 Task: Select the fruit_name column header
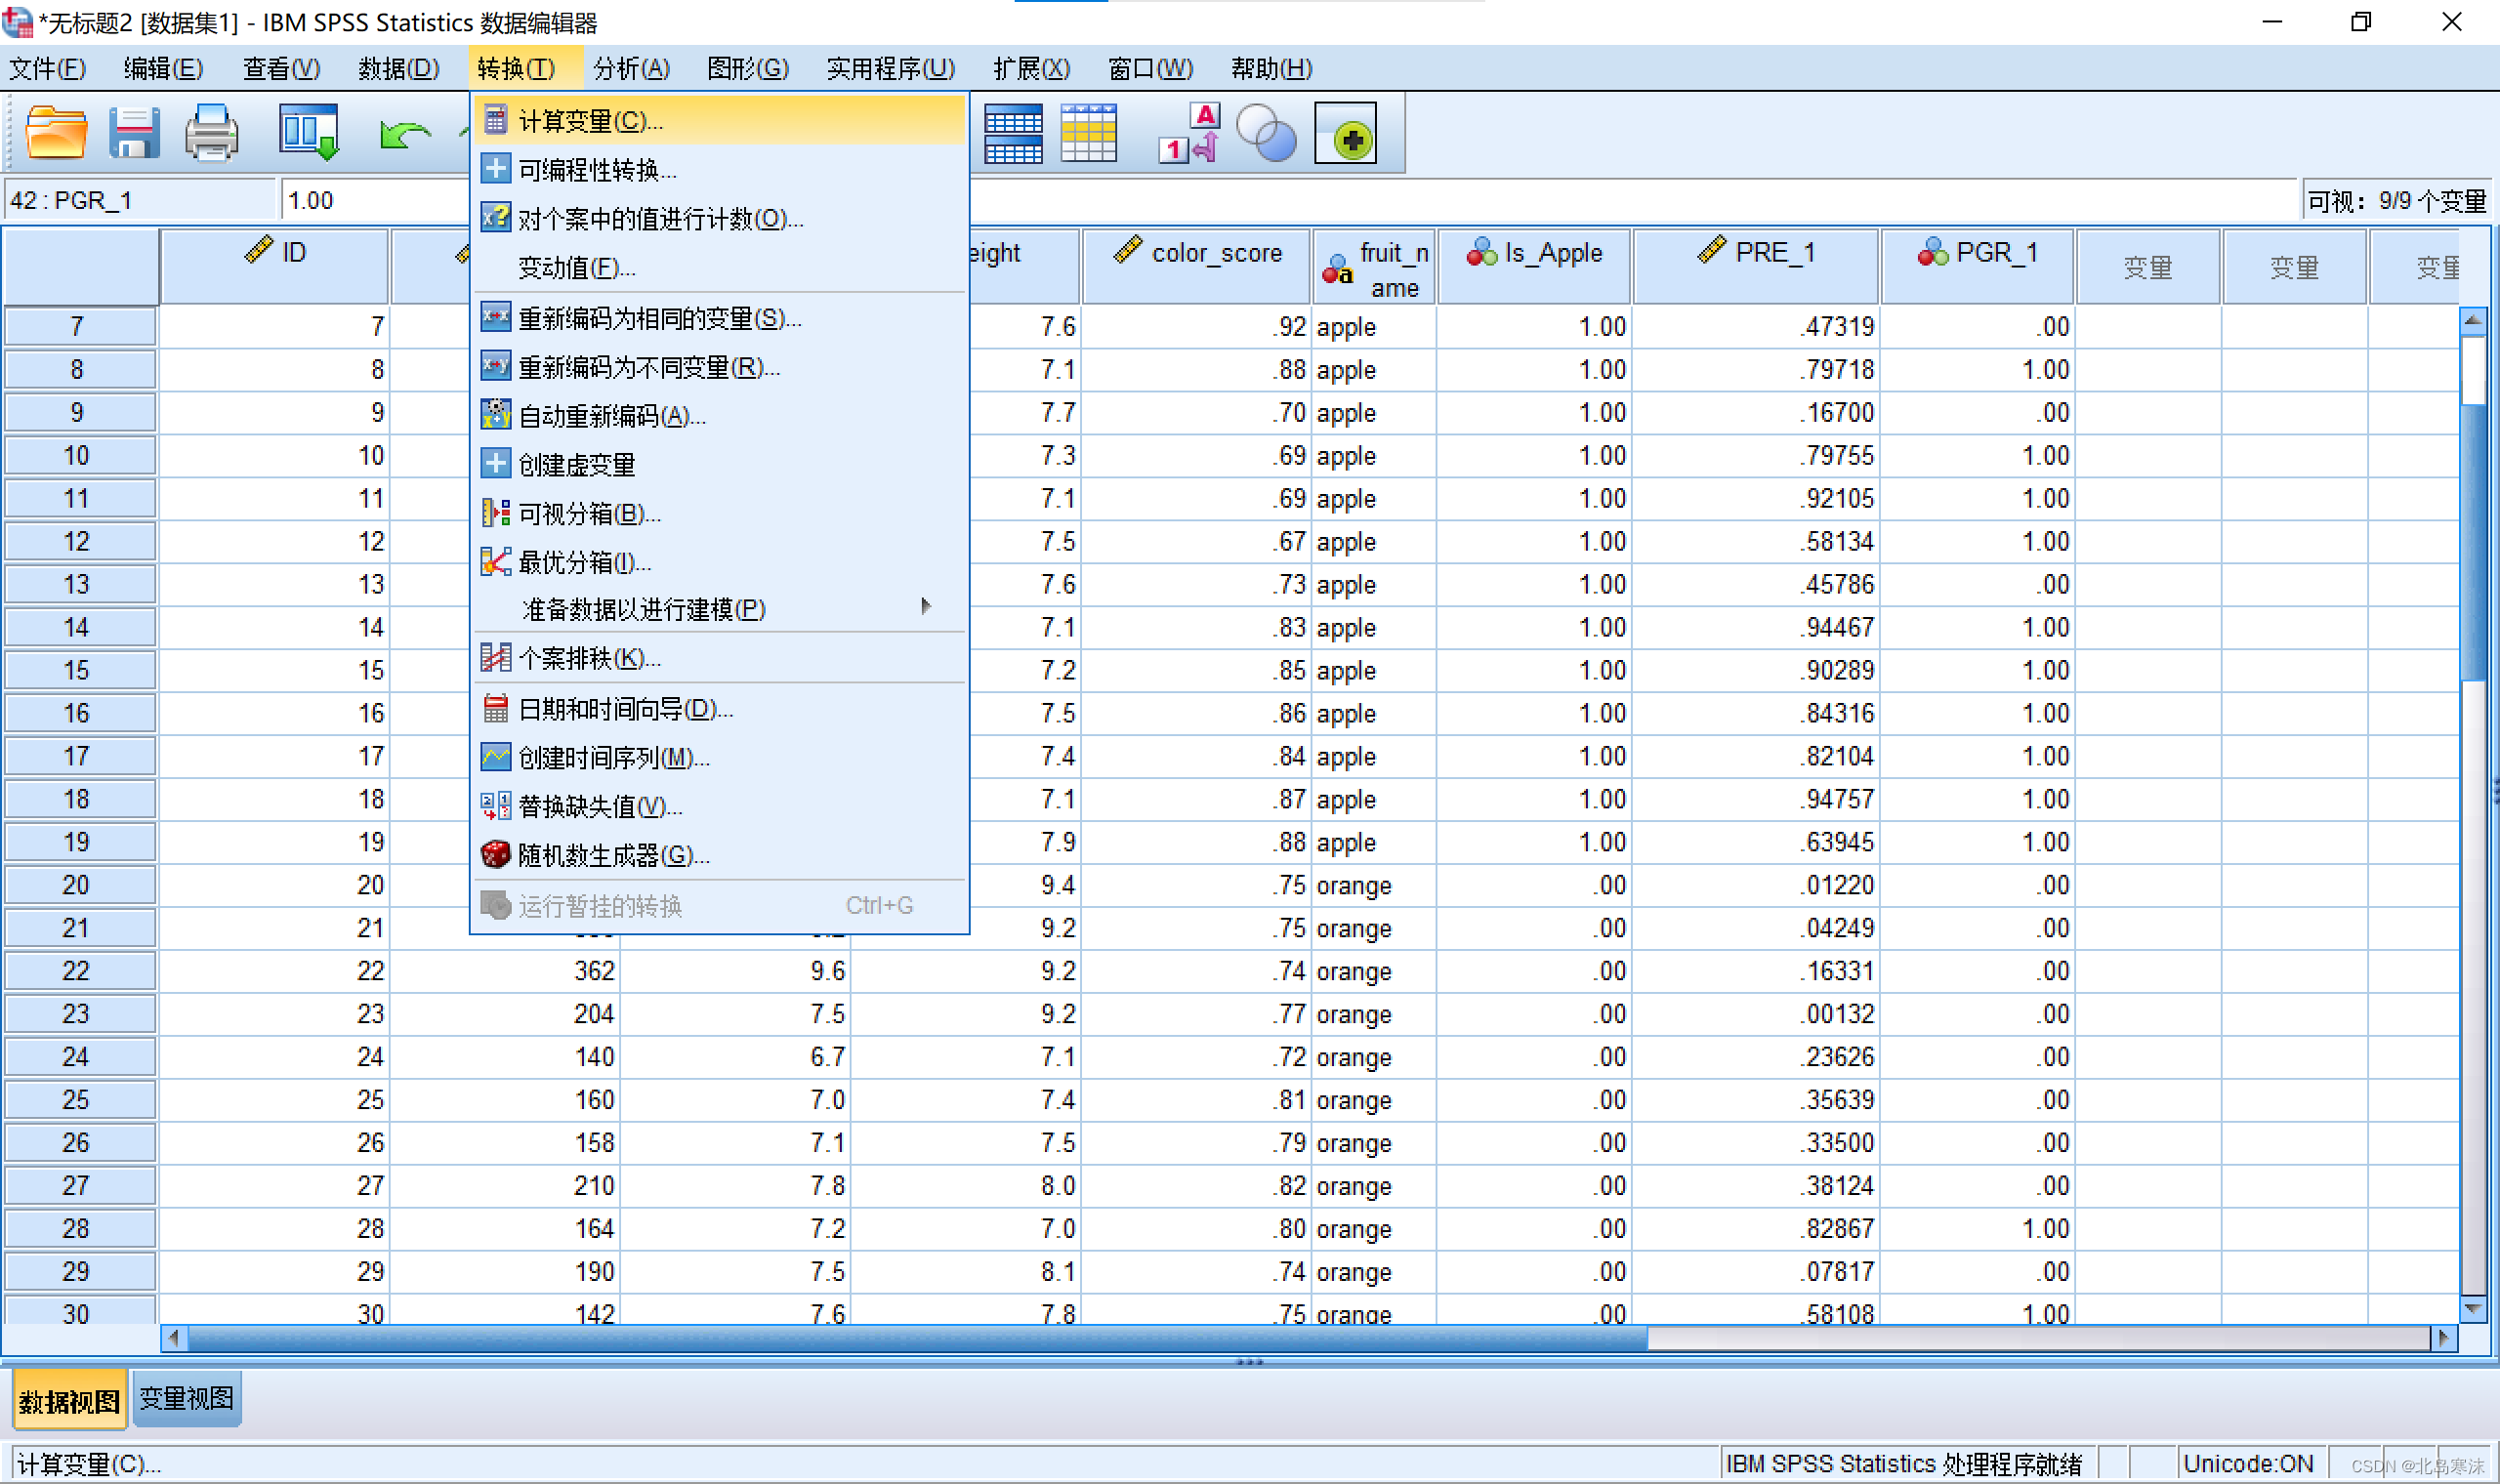pyautogui.click(x=1374, y=266)
